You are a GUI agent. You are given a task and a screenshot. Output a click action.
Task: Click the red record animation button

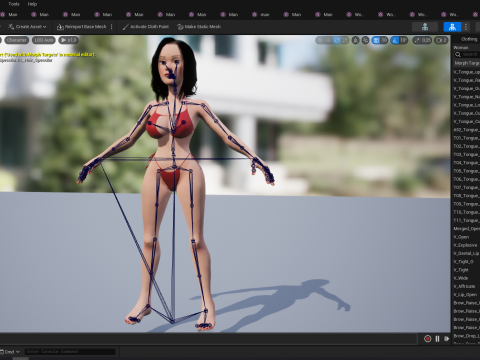(428, 339)
